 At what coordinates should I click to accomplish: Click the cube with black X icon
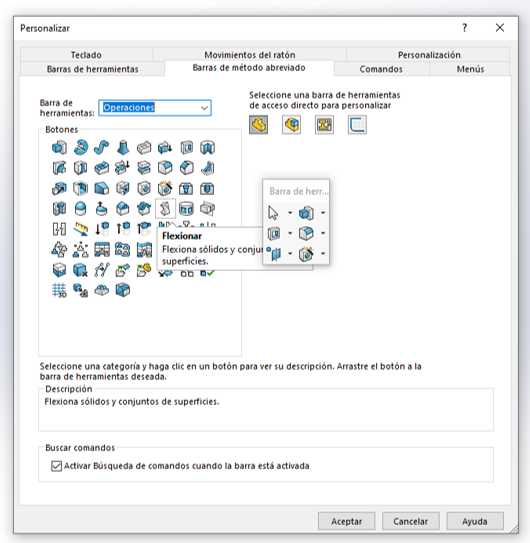tap(80, 270)
